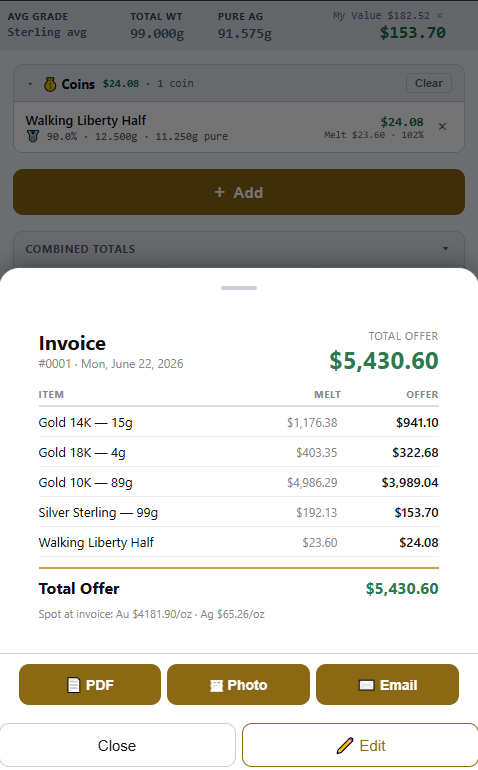Select the Silver Sterling — 99g row
This screenshot has width=478, height=770.
click(239, 512)
